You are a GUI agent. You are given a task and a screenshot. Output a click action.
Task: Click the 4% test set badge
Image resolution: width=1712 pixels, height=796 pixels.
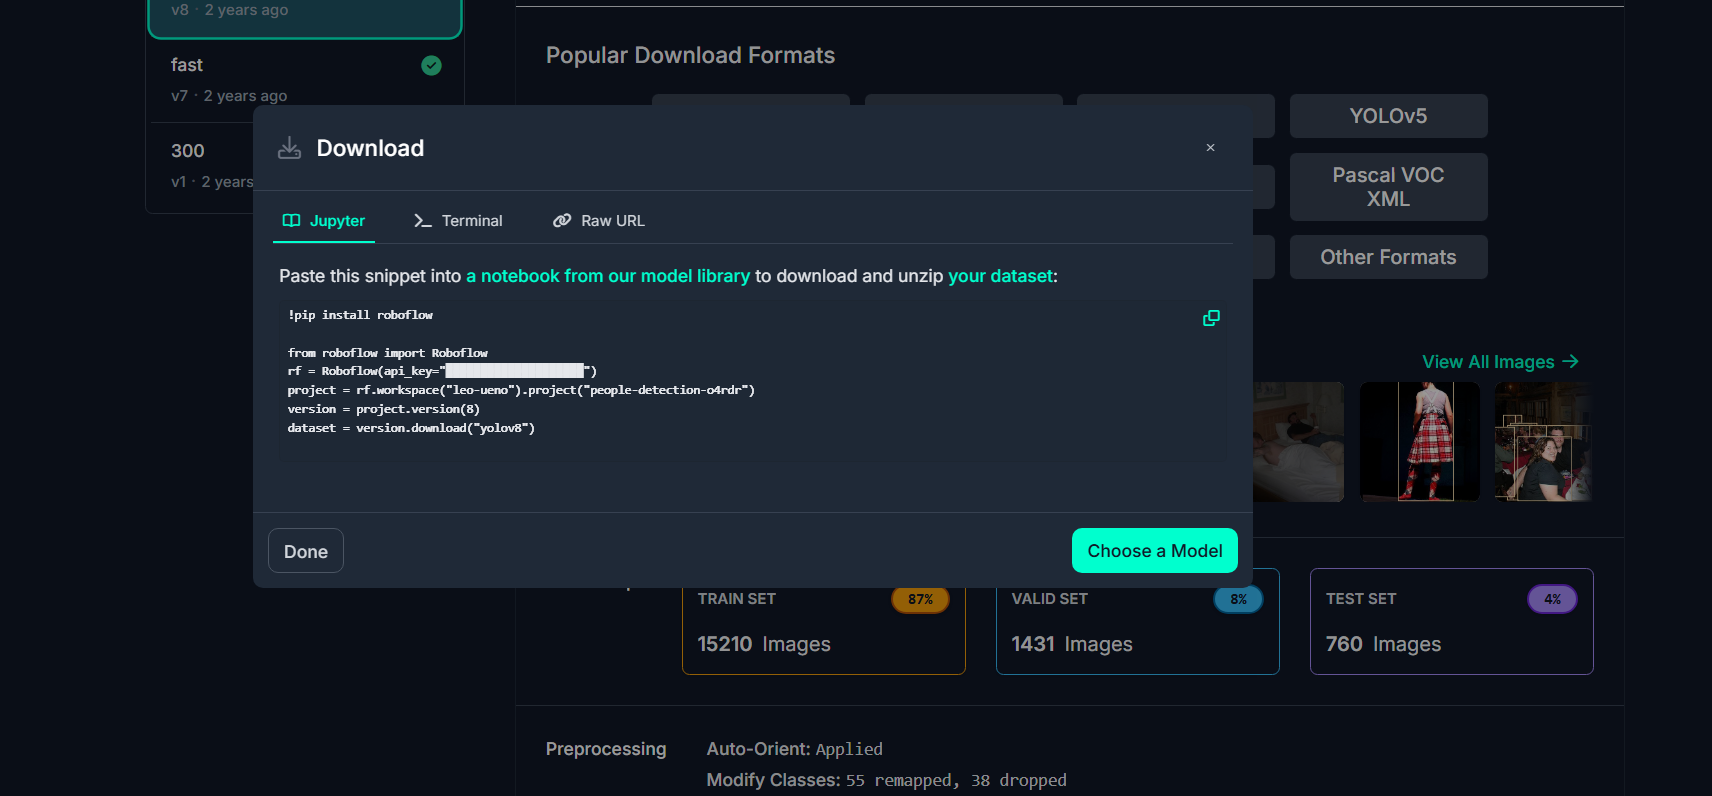click(x=1552, y=599)
